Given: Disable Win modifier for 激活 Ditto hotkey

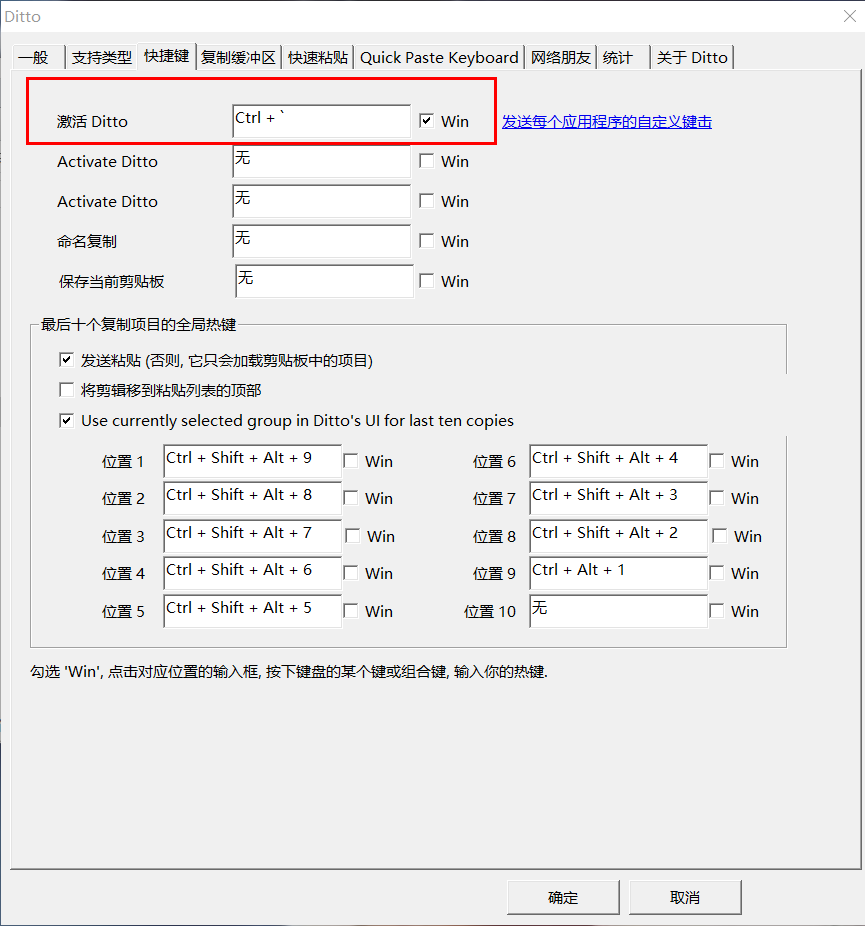Looking at the screenshot, I should pyautogui.click(x=427, y=121).
